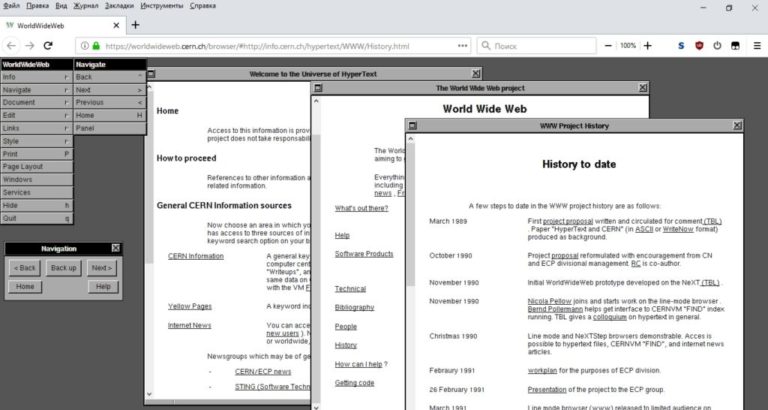
Task: Expand the Edit submenu
Action: (37, 116)
